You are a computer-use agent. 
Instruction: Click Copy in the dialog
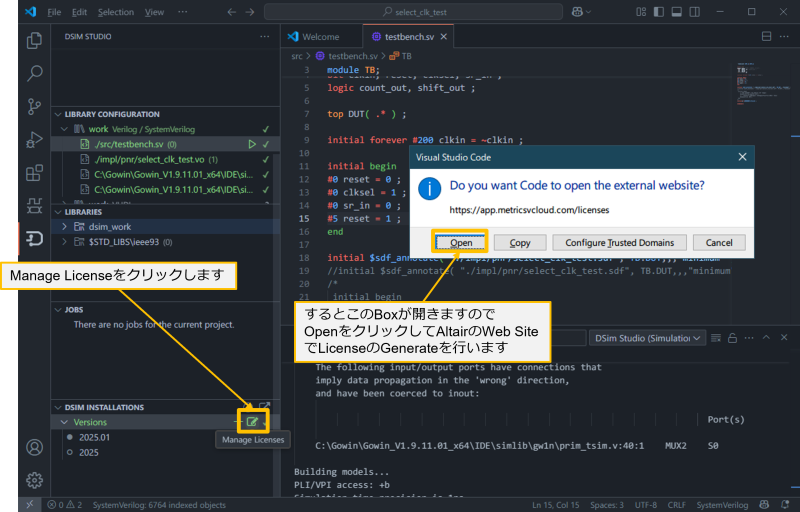pos(520,243)
